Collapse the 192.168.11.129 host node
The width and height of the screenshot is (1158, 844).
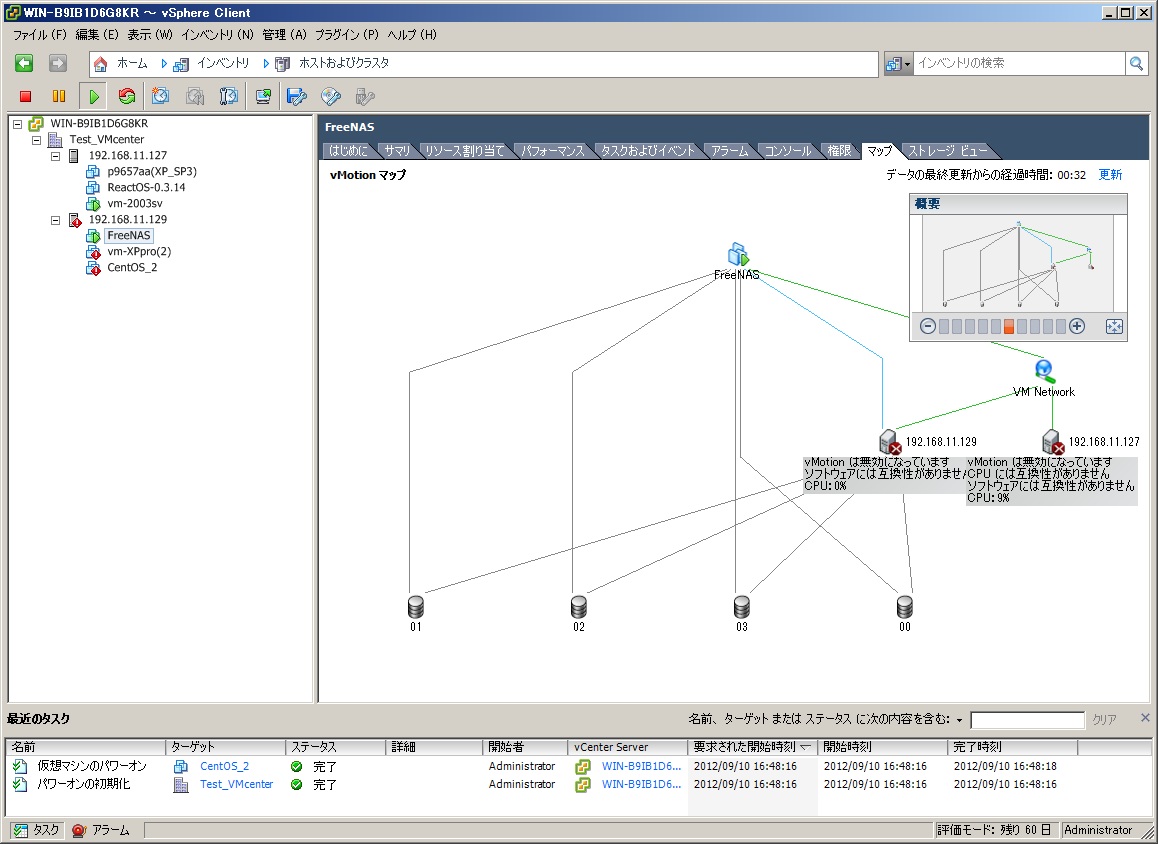[x=55, y=220]
